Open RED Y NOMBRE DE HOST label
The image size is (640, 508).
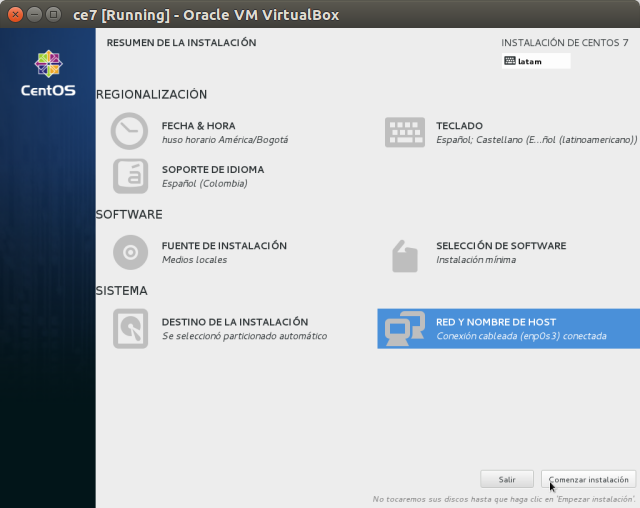tap(496, 322)
